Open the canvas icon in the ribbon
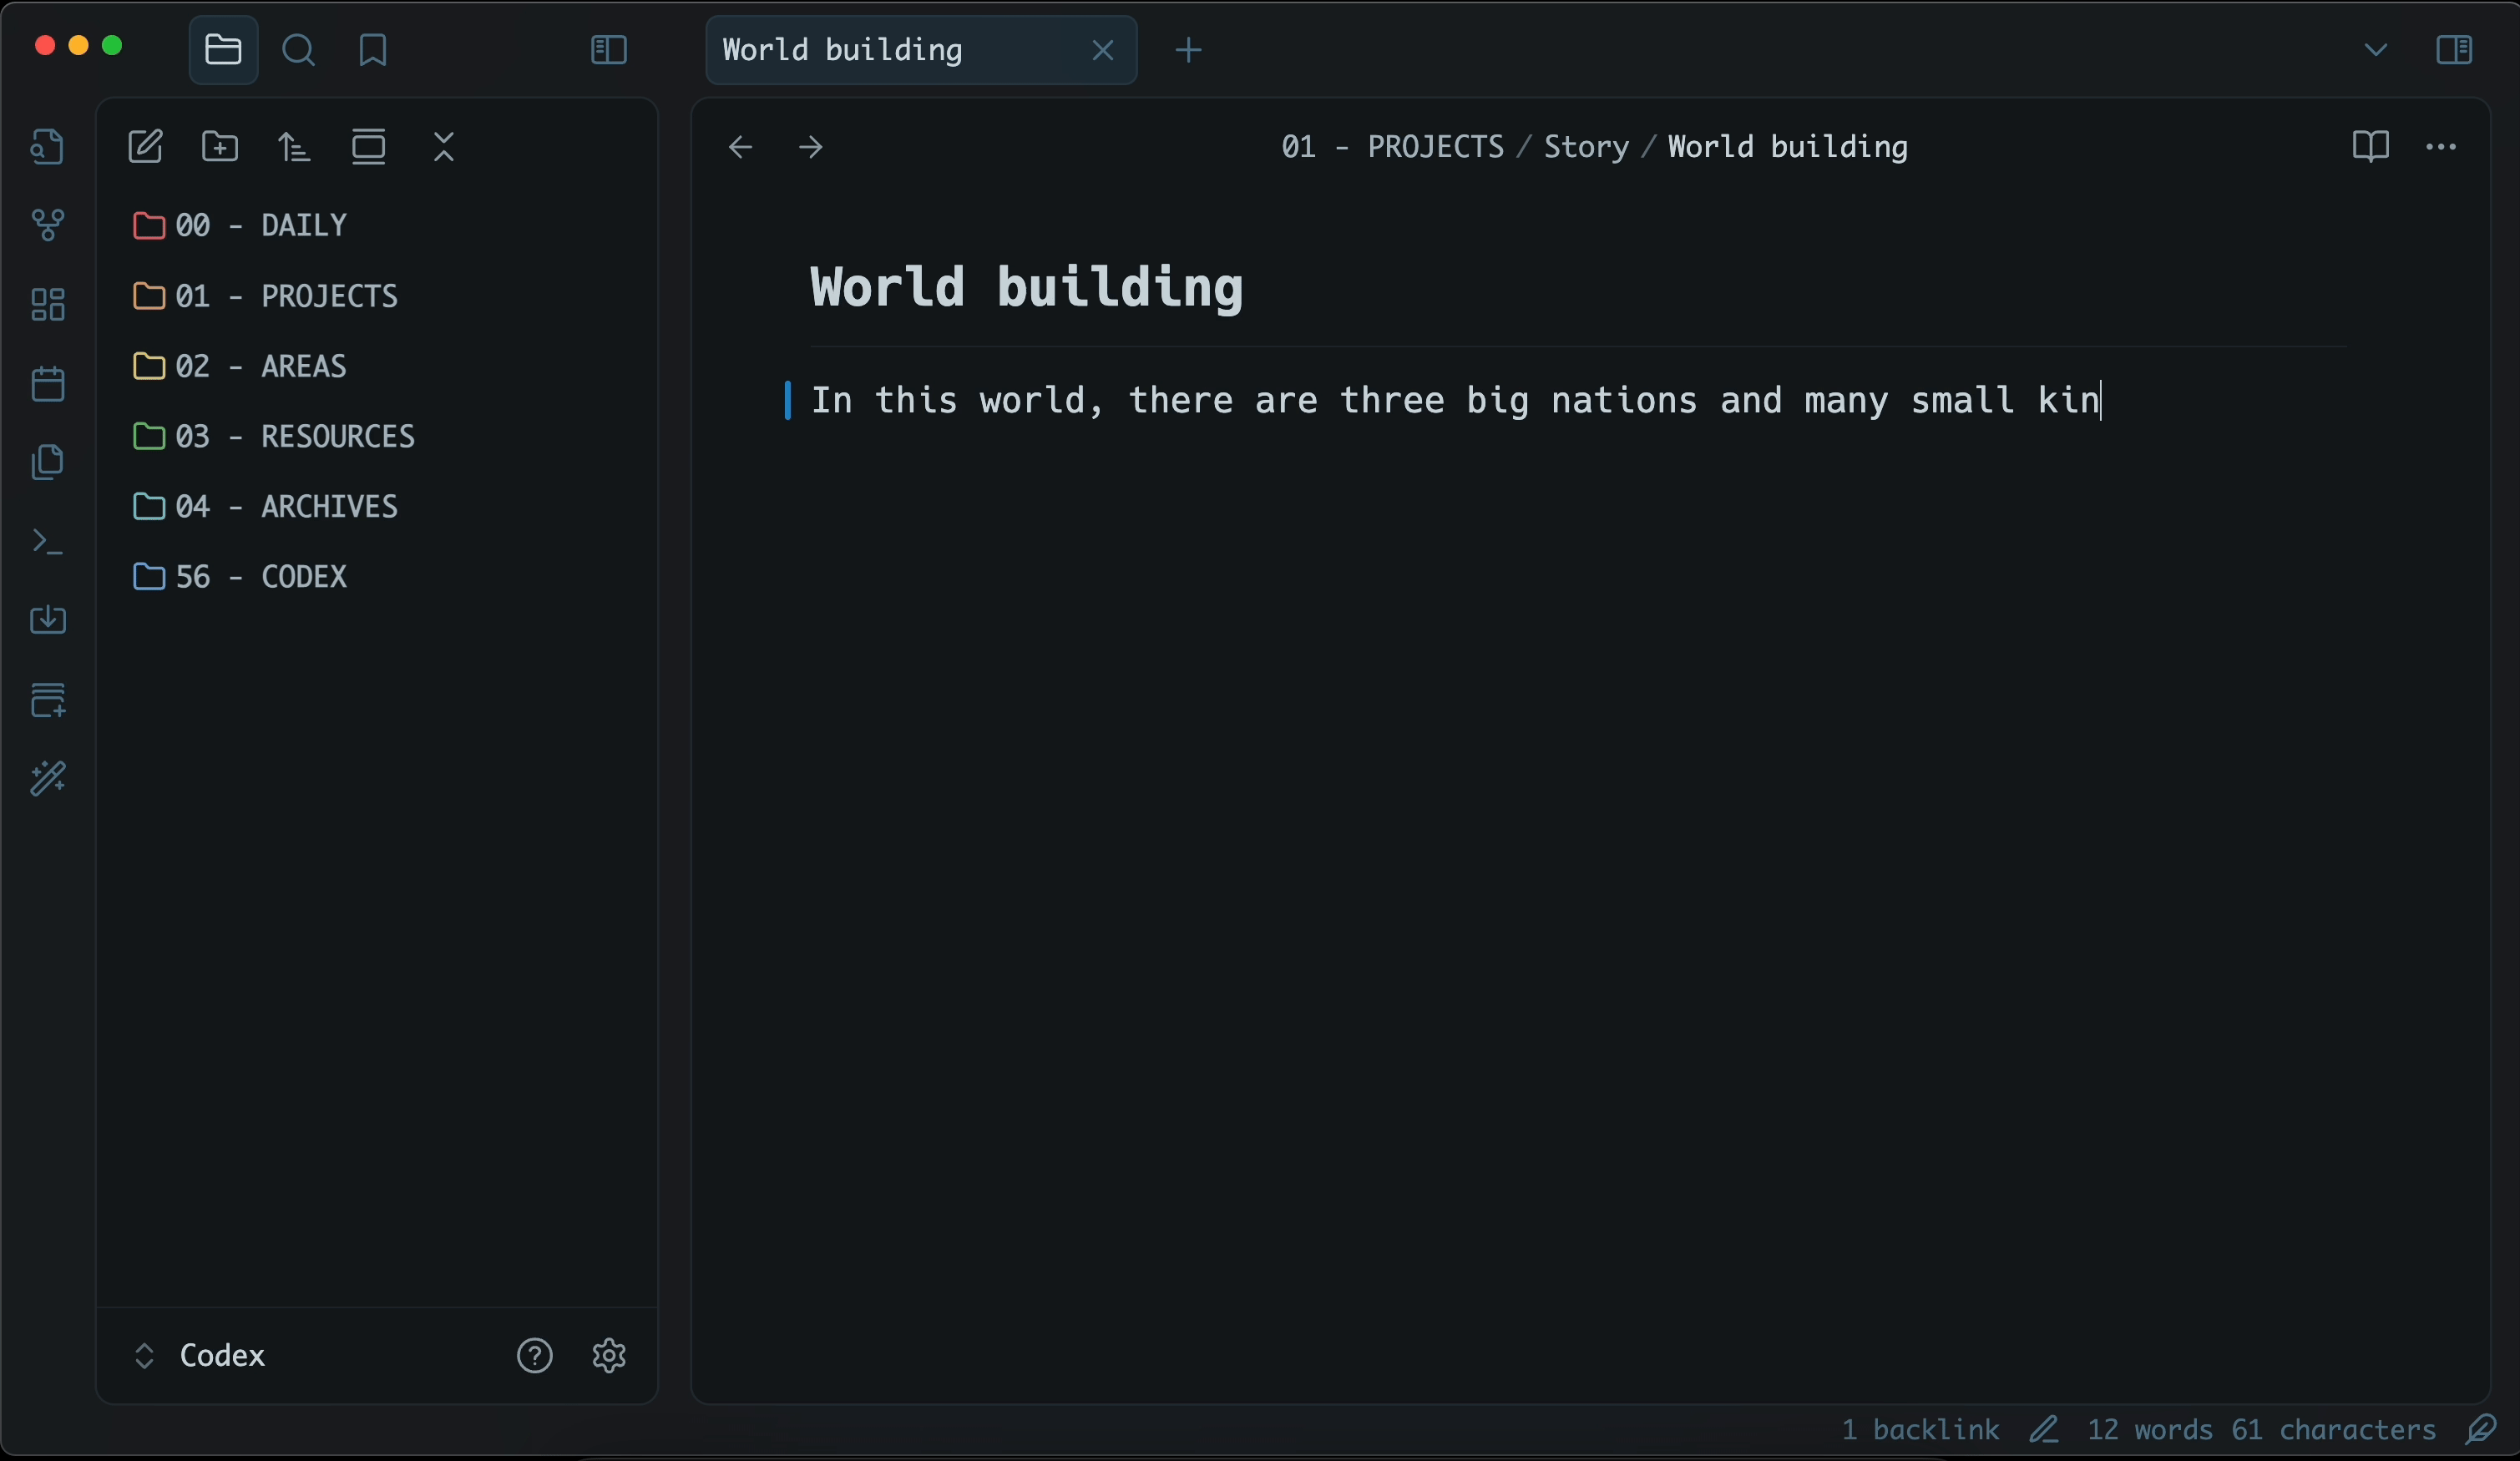This screenshot has height=1461, width=2520. pyautogui.click(x=48, y=304)
